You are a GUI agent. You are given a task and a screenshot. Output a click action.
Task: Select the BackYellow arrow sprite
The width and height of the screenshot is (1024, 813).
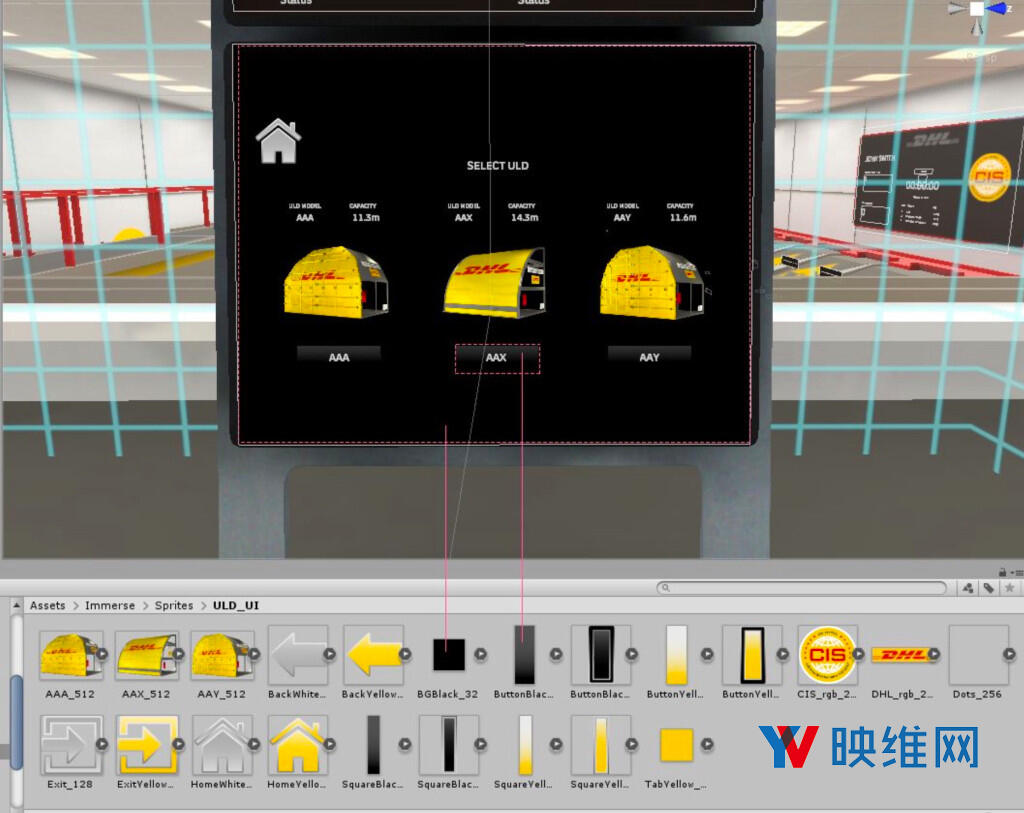point(372,654)
